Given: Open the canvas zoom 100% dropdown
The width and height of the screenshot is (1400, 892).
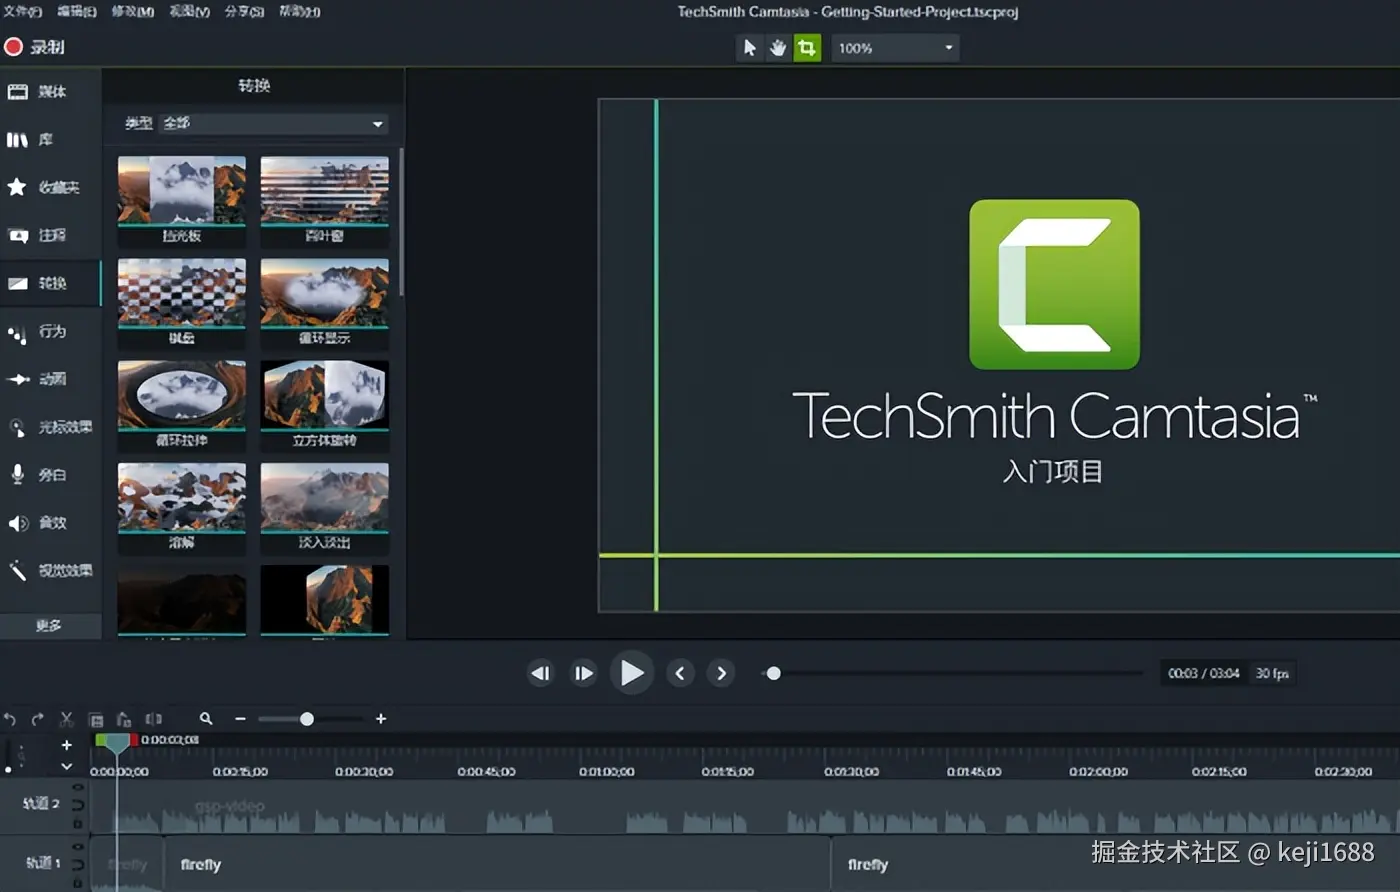Looking at the screenshot, I should tap(895, 48).
